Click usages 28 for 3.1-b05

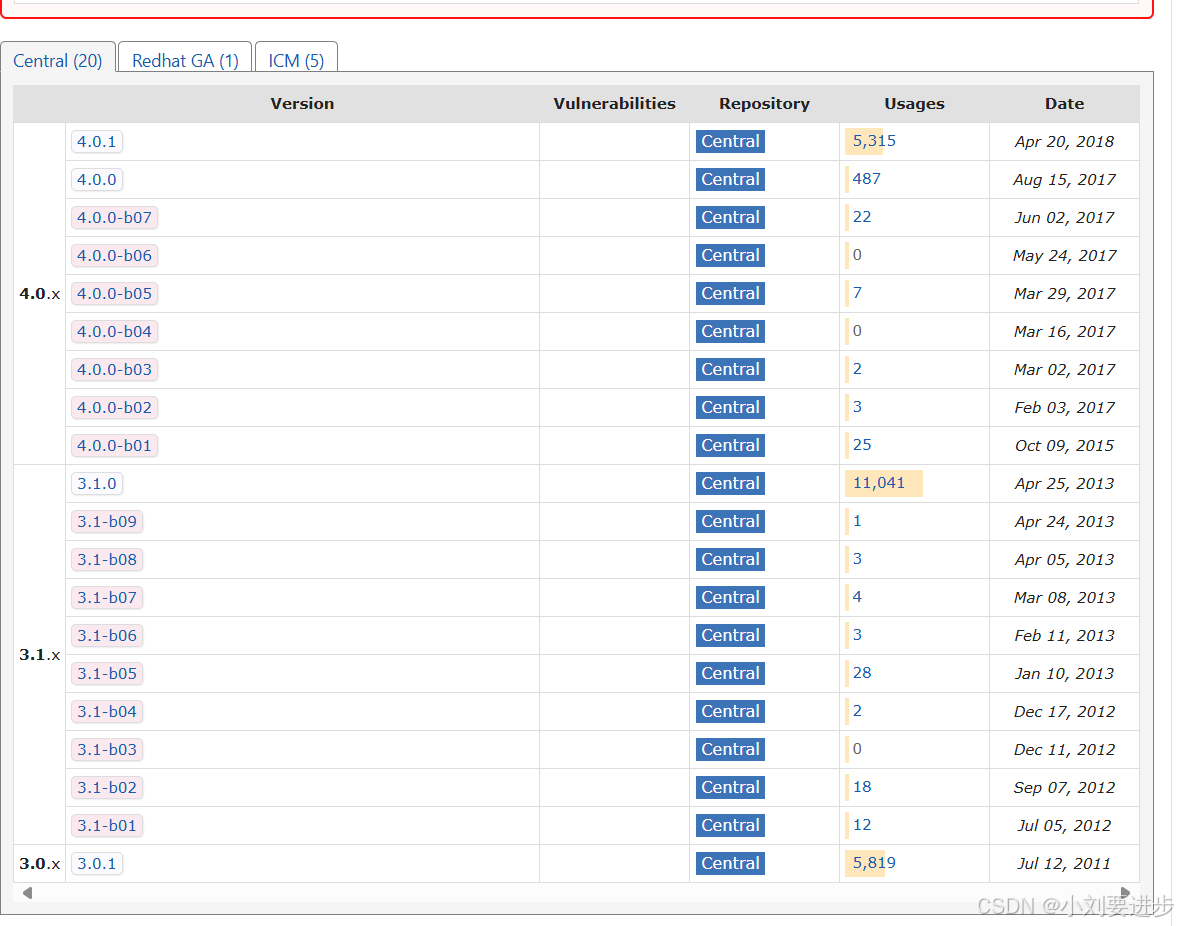click(862, 673)
